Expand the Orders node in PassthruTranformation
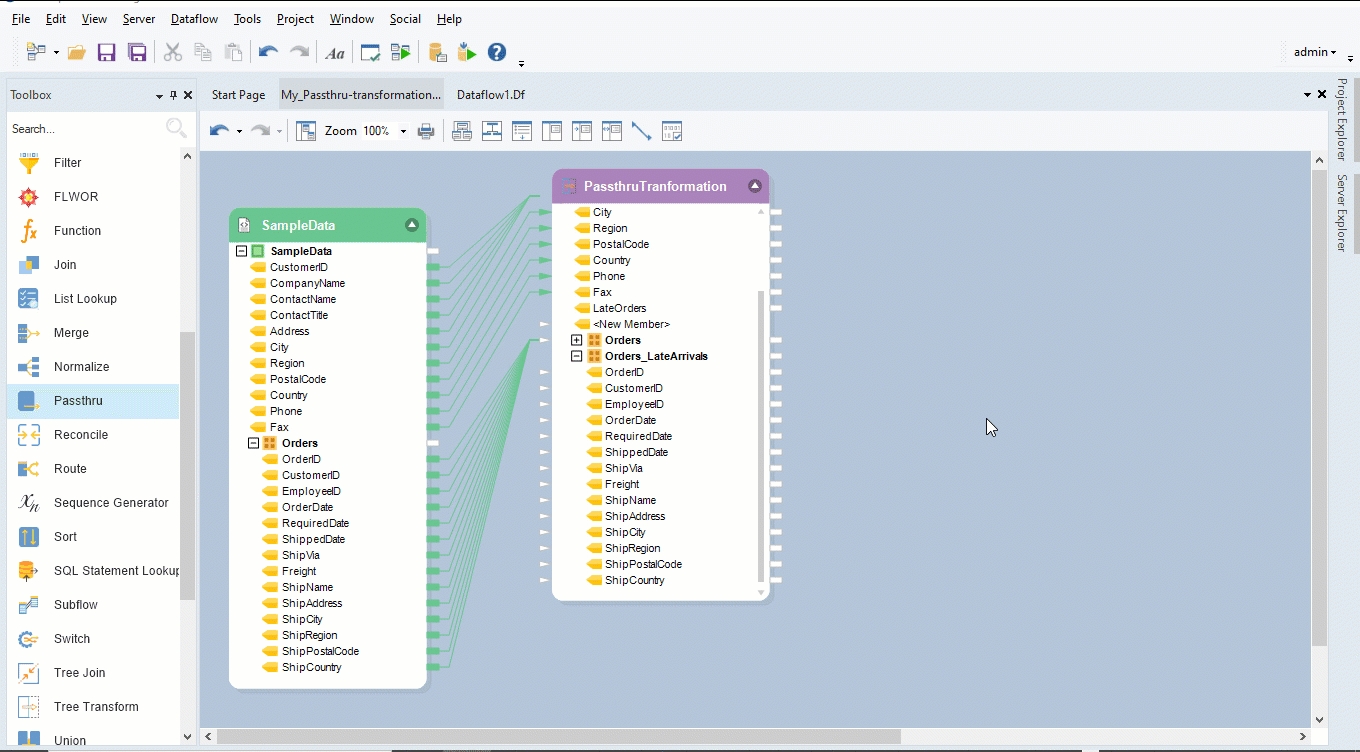The width and height of the screenshot is (1360, 752). click(577, 340)
